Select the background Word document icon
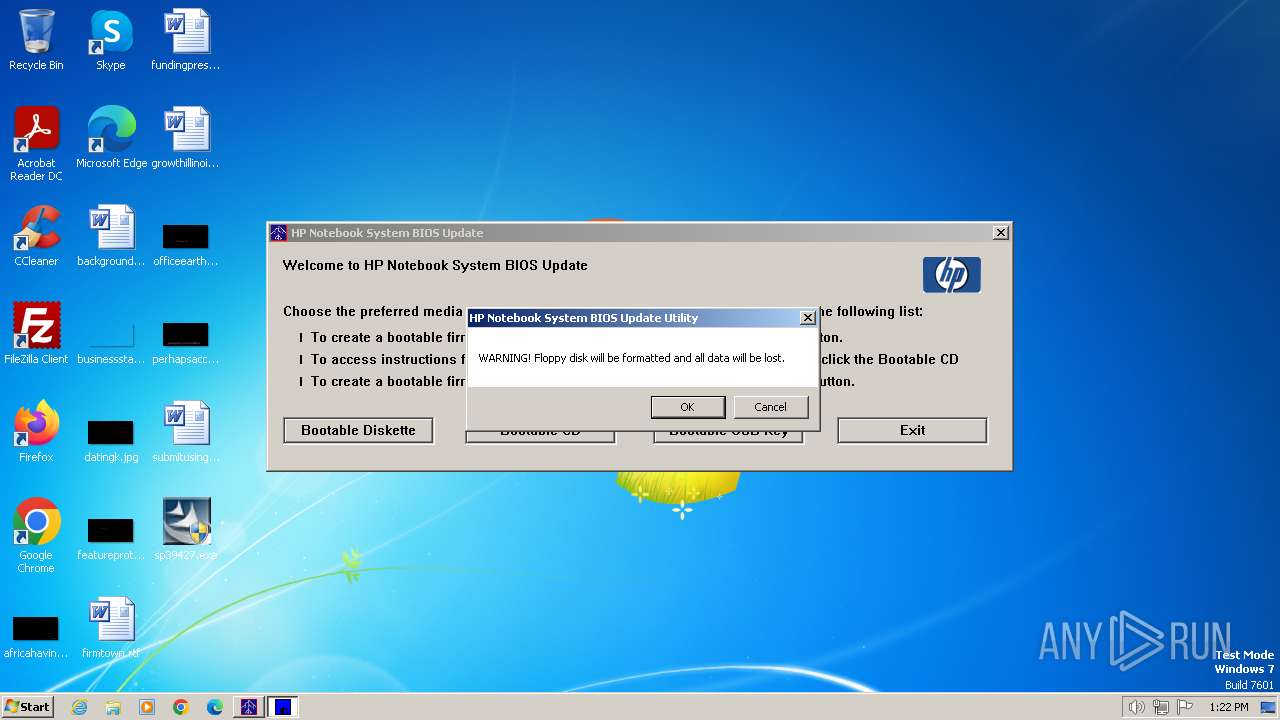1280x720 pixels. pyautogui.click(x=111, y=236)
